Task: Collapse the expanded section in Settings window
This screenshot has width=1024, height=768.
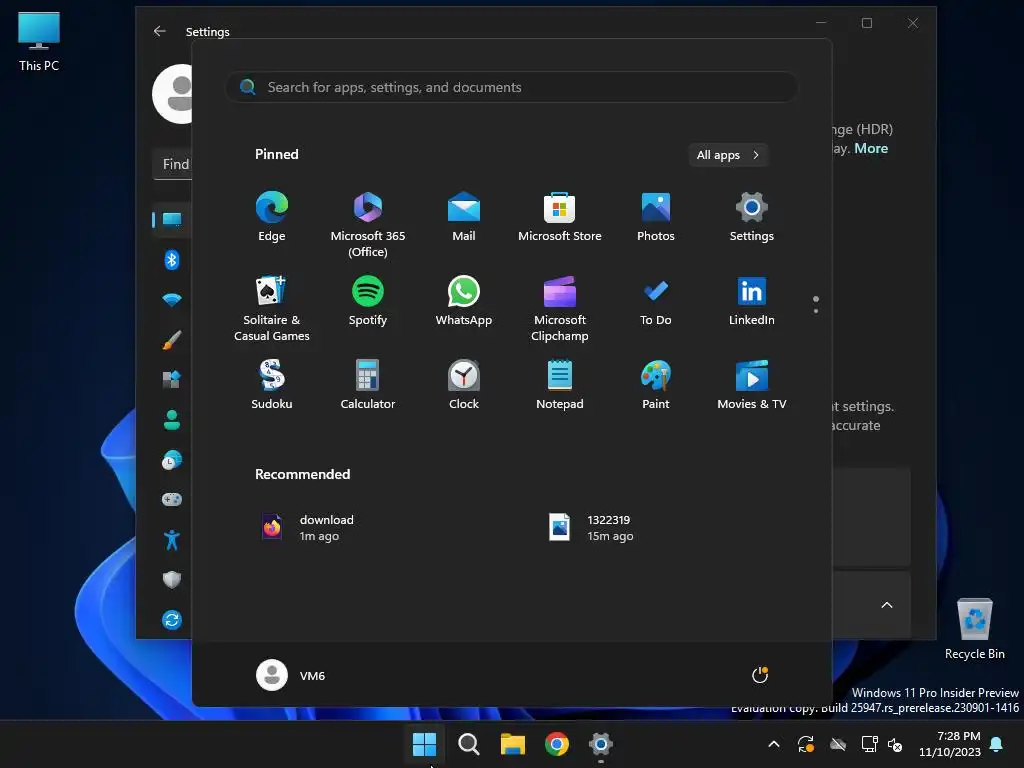Action: [x=887, y=605]
